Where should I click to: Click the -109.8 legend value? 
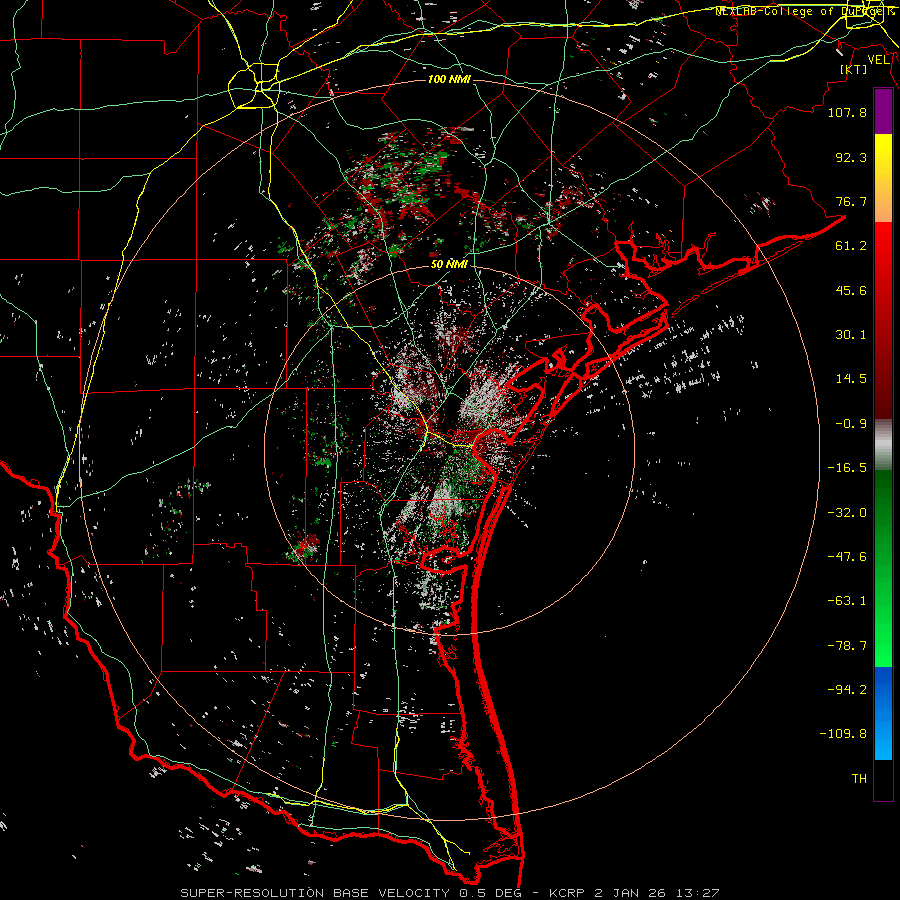pos(843,734)
